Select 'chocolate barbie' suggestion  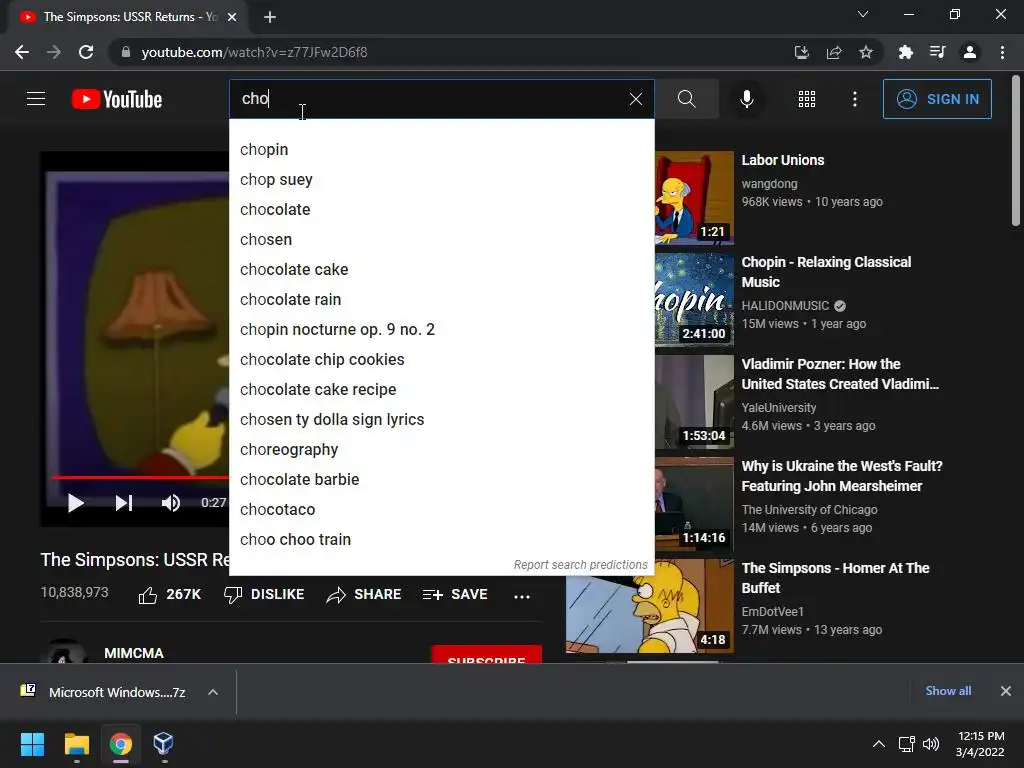(x=441, y=480)
